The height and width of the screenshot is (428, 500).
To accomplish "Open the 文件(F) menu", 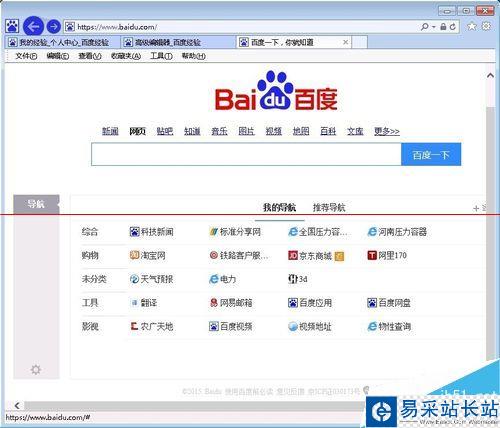I will click(26, 56).
